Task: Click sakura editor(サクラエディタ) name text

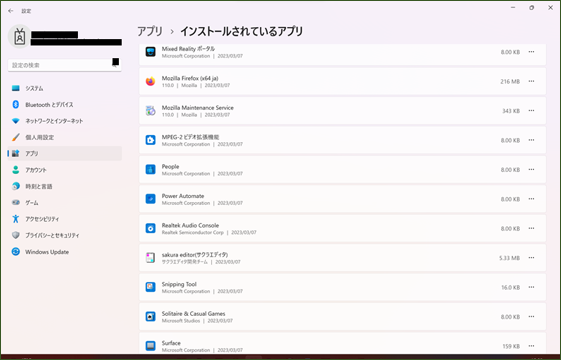Action: coord(195,255)
